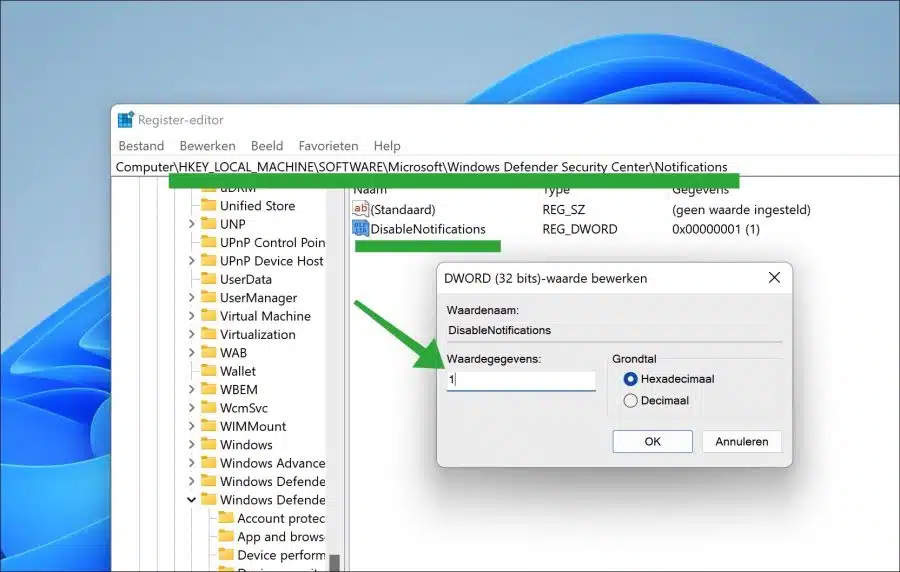Select the Wallet tree item
The image size is (900, 572).
(x=238, y=371)
